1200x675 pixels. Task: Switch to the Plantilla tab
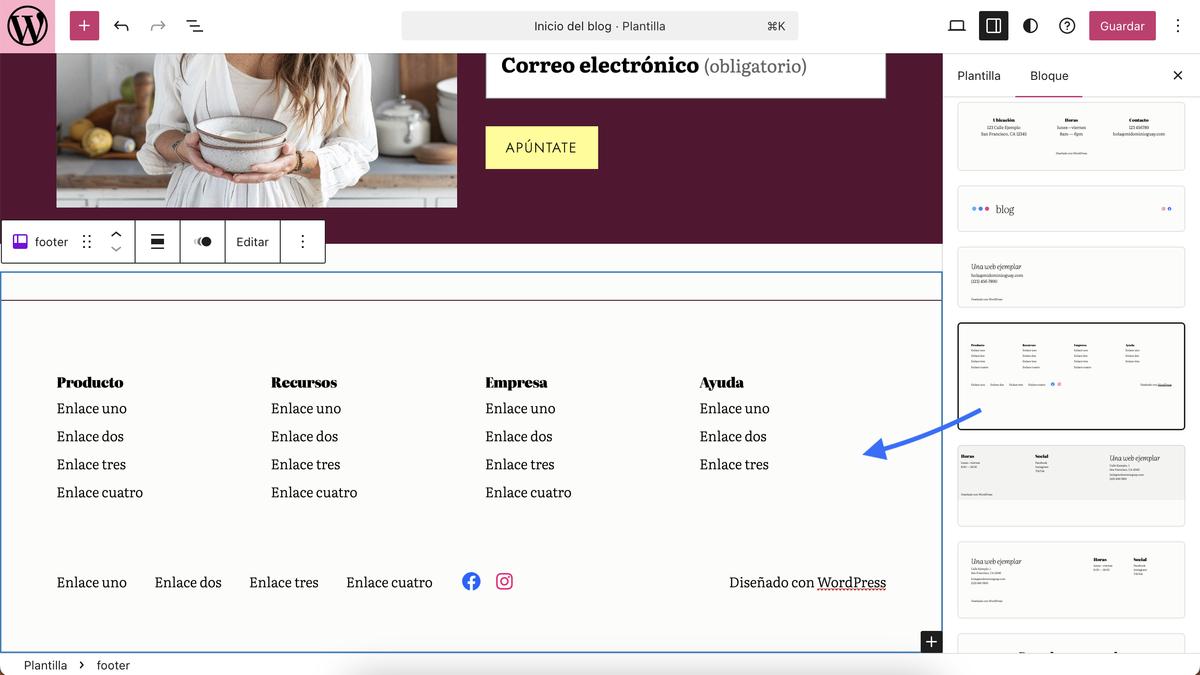coord(978,75)
